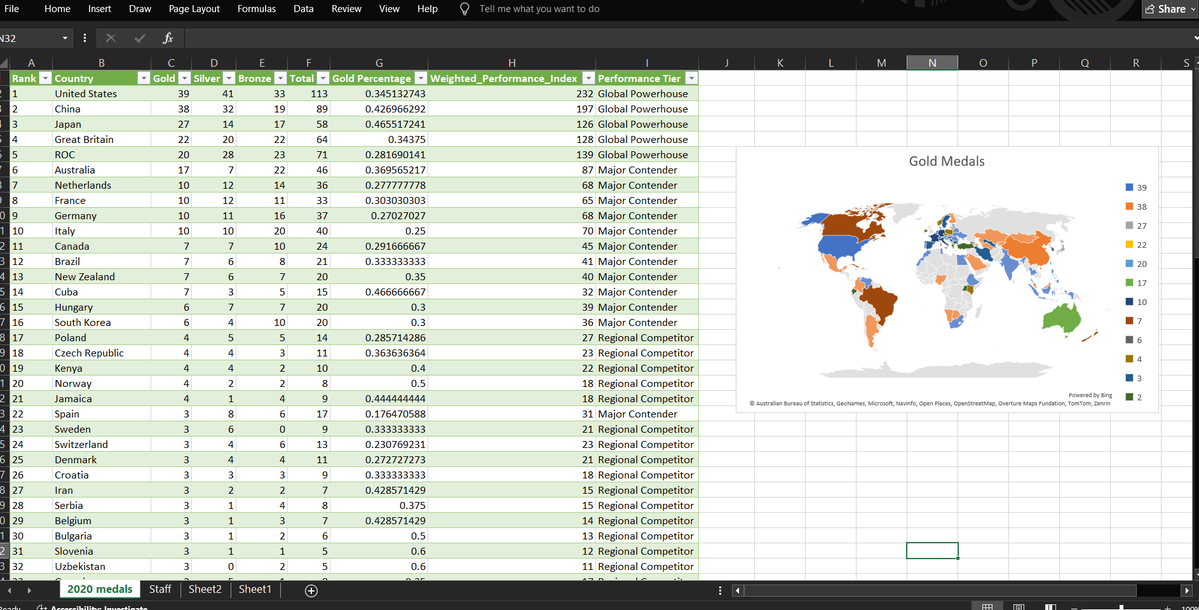Switch to the Staff sheet tab
Image resolution: width=1199 pixels, height=610 pixels.
(160, 589)
